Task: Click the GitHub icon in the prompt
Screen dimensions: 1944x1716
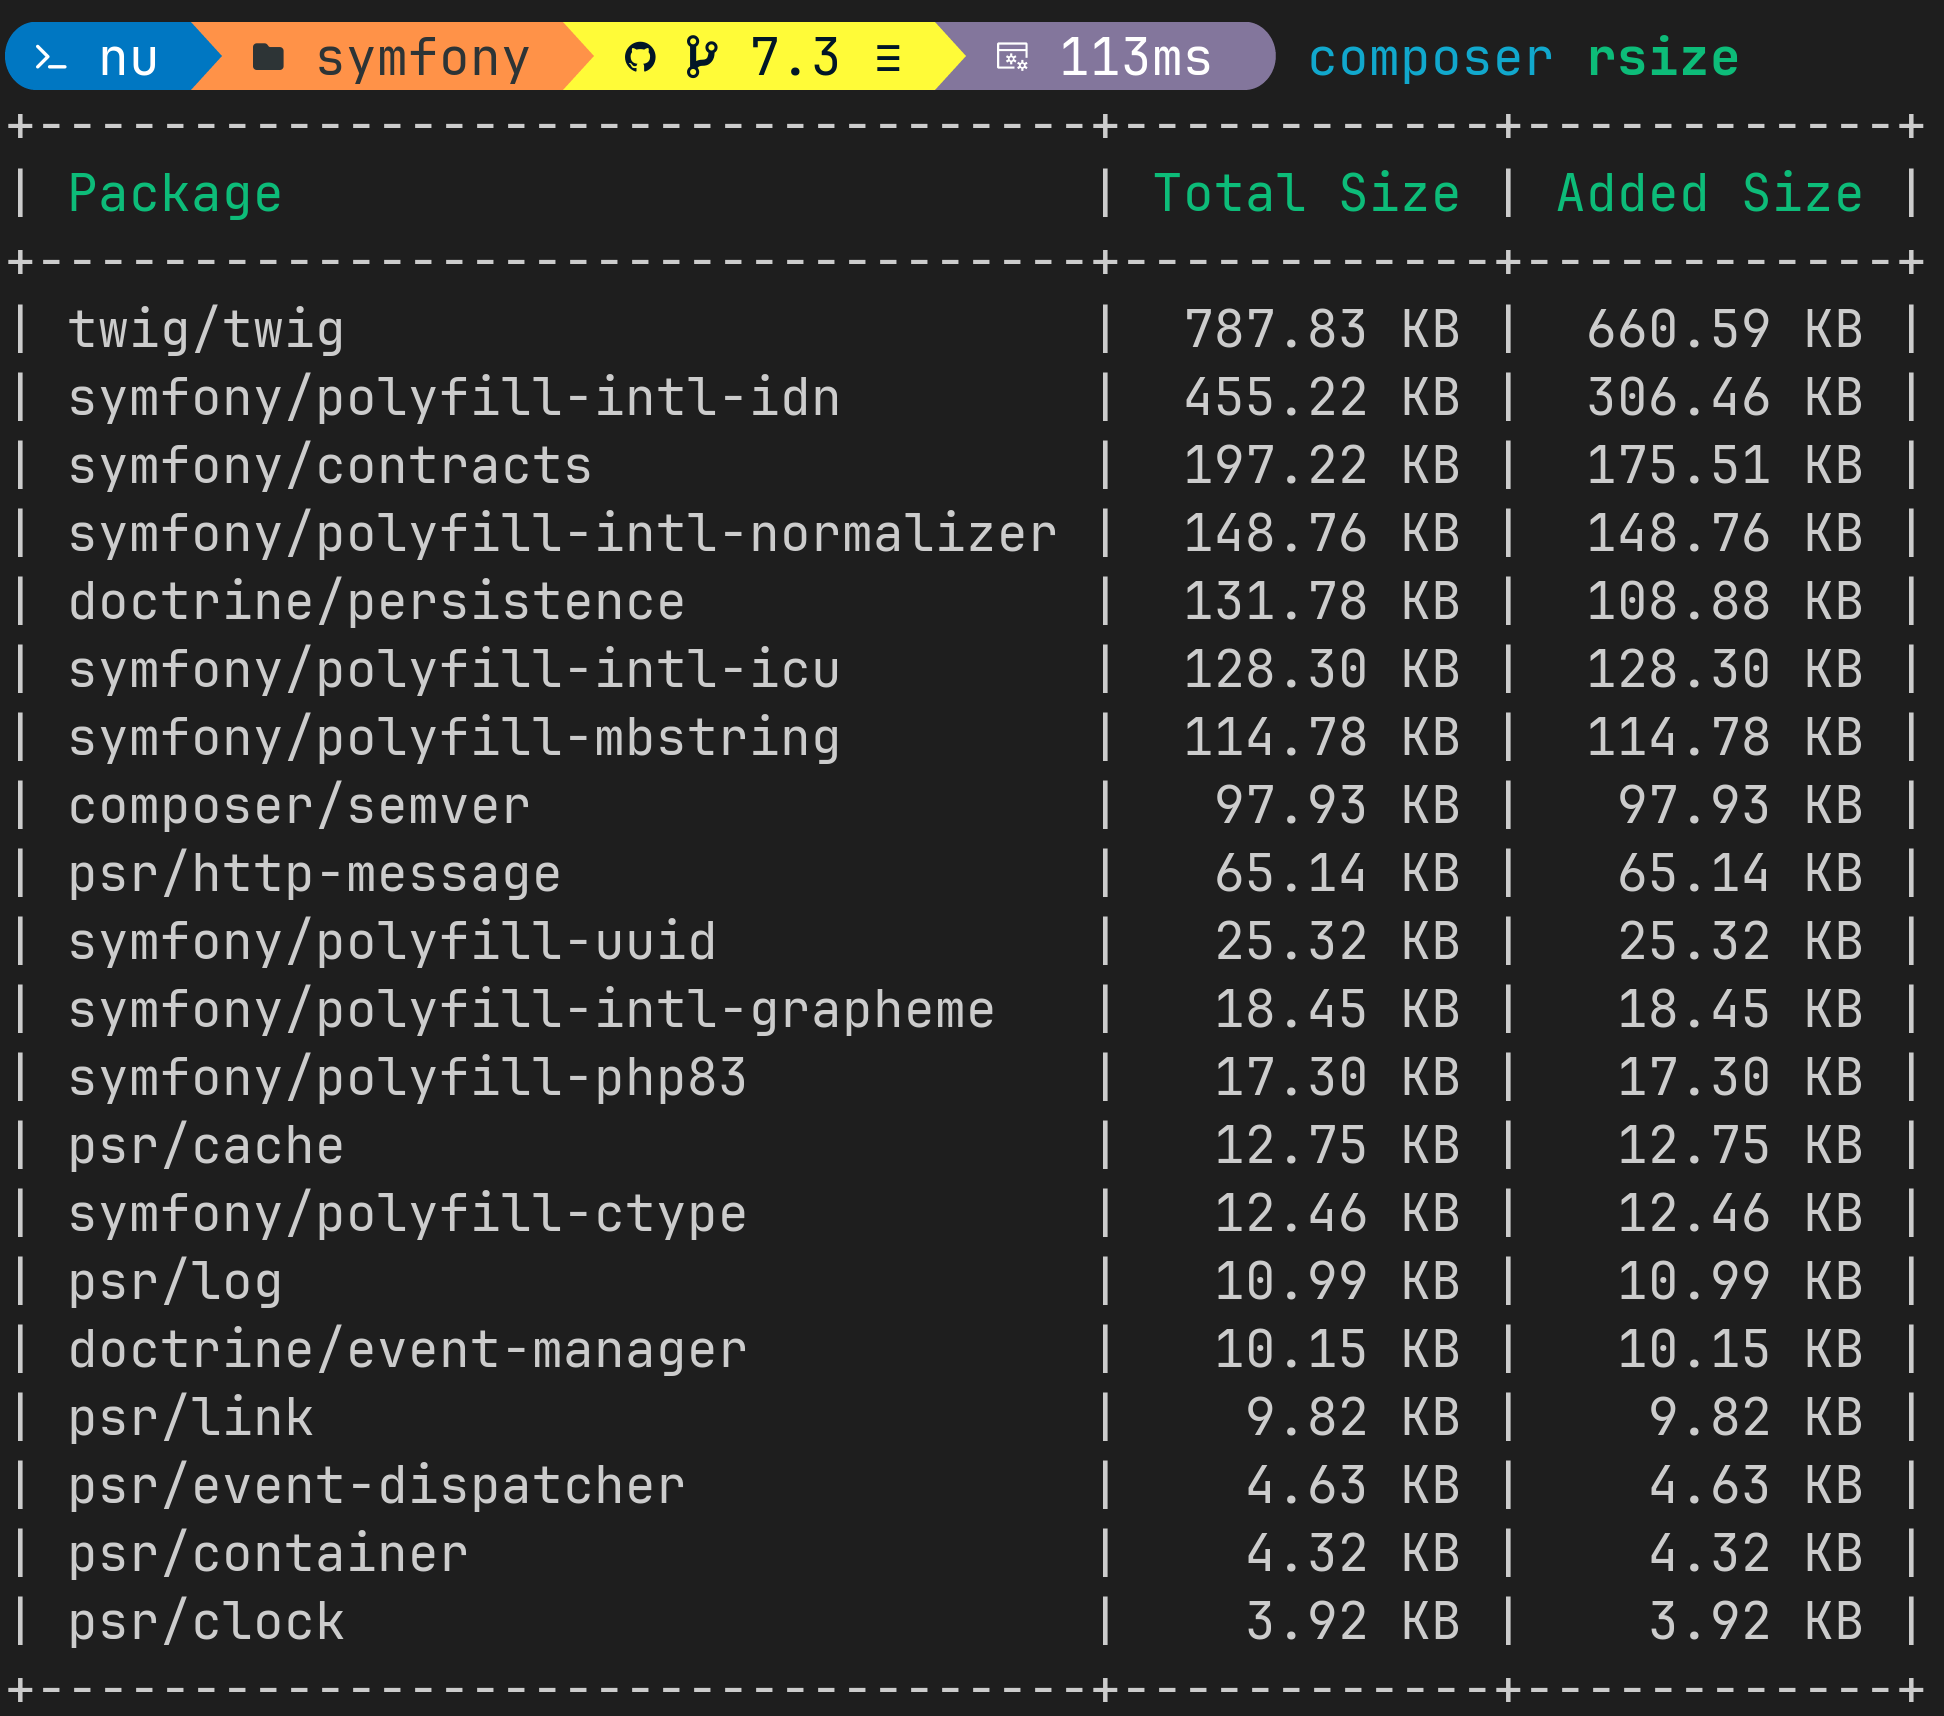Action: point(640,57)
